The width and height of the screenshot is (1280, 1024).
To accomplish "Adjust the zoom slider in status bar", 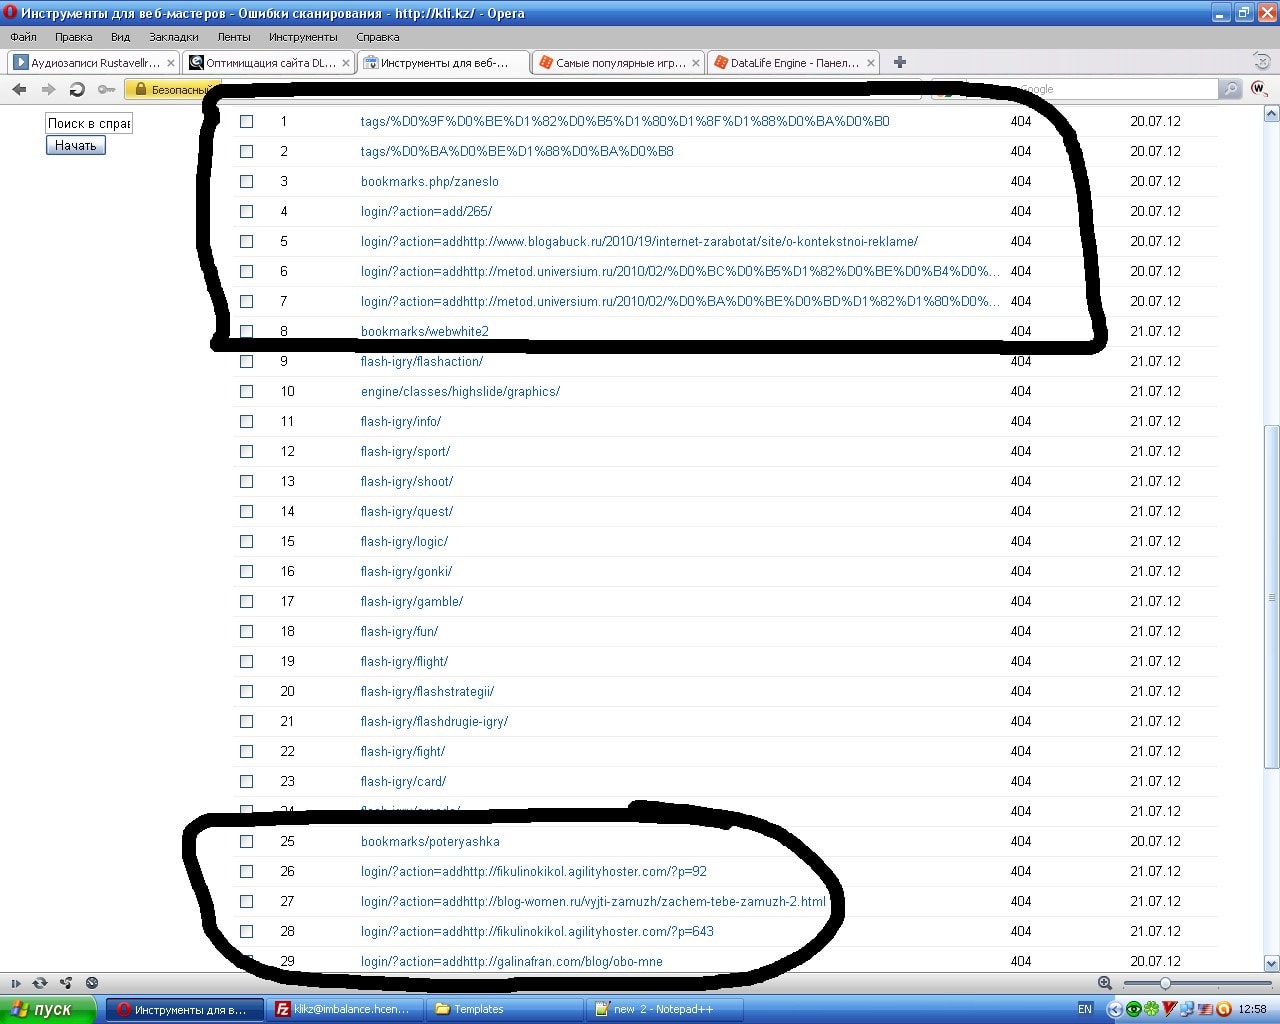I will pyautogui.click(x=1165, y=983).
